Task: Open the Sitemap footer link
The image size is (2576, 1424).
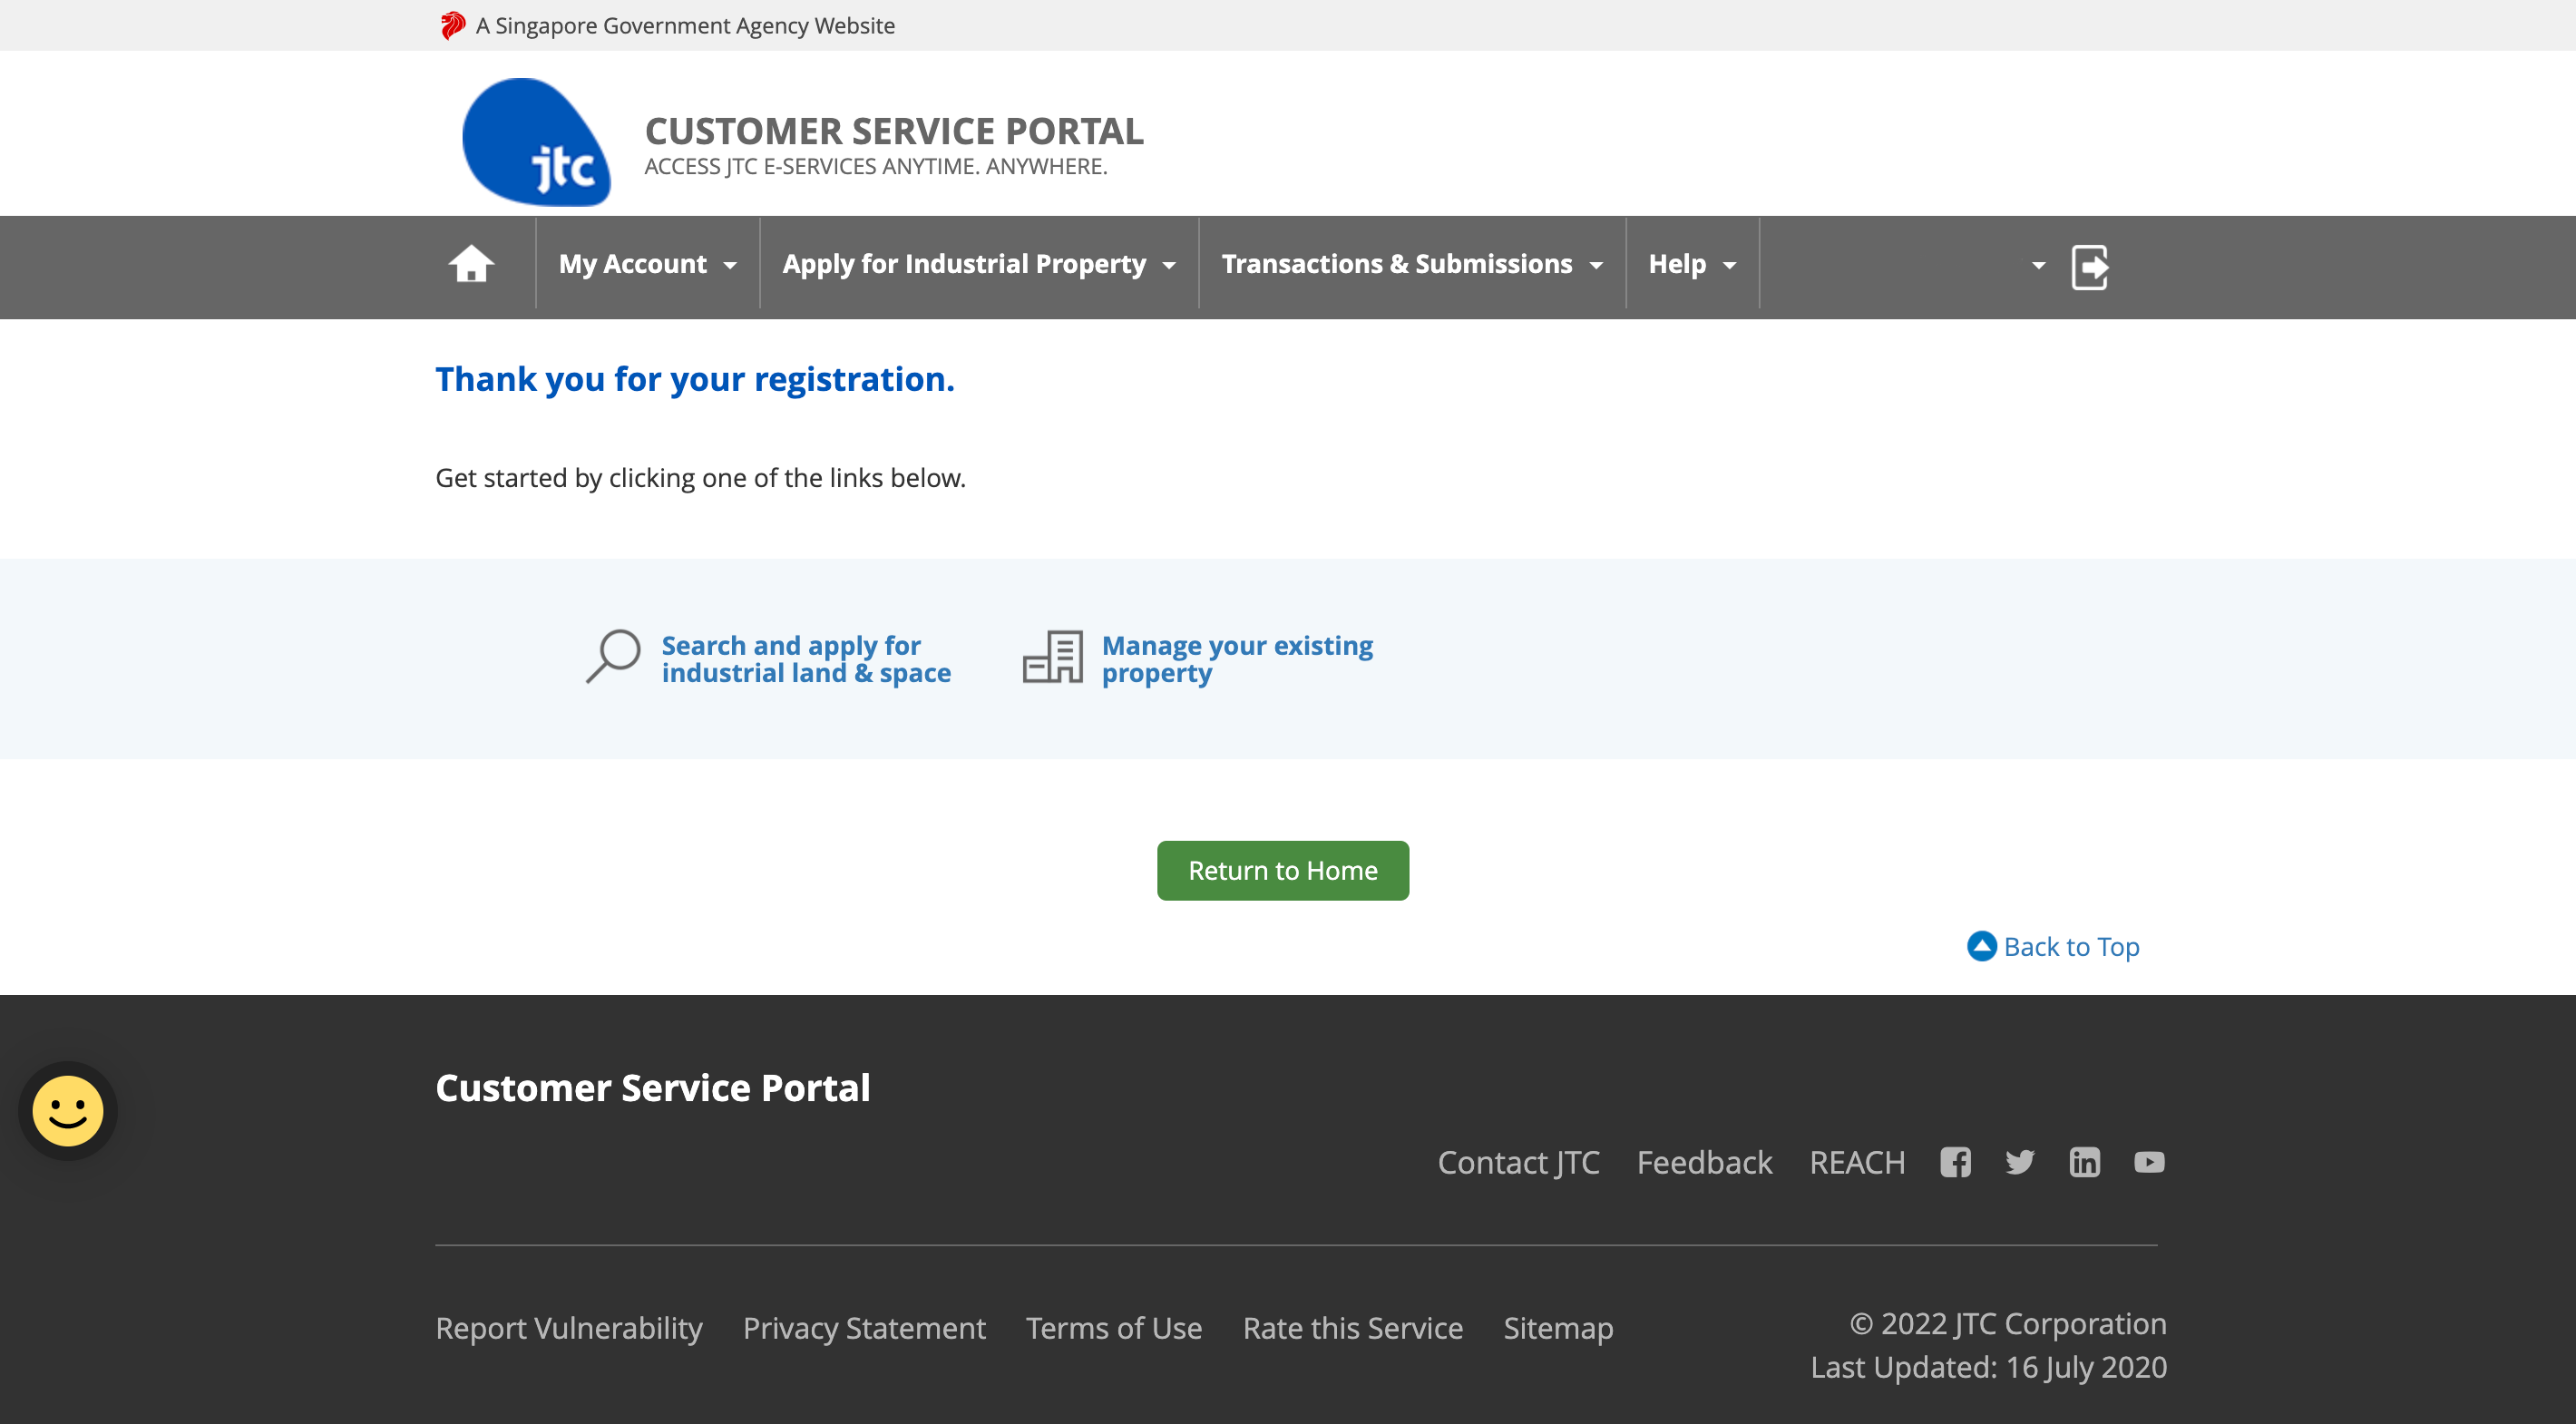Action: 1558,1328
